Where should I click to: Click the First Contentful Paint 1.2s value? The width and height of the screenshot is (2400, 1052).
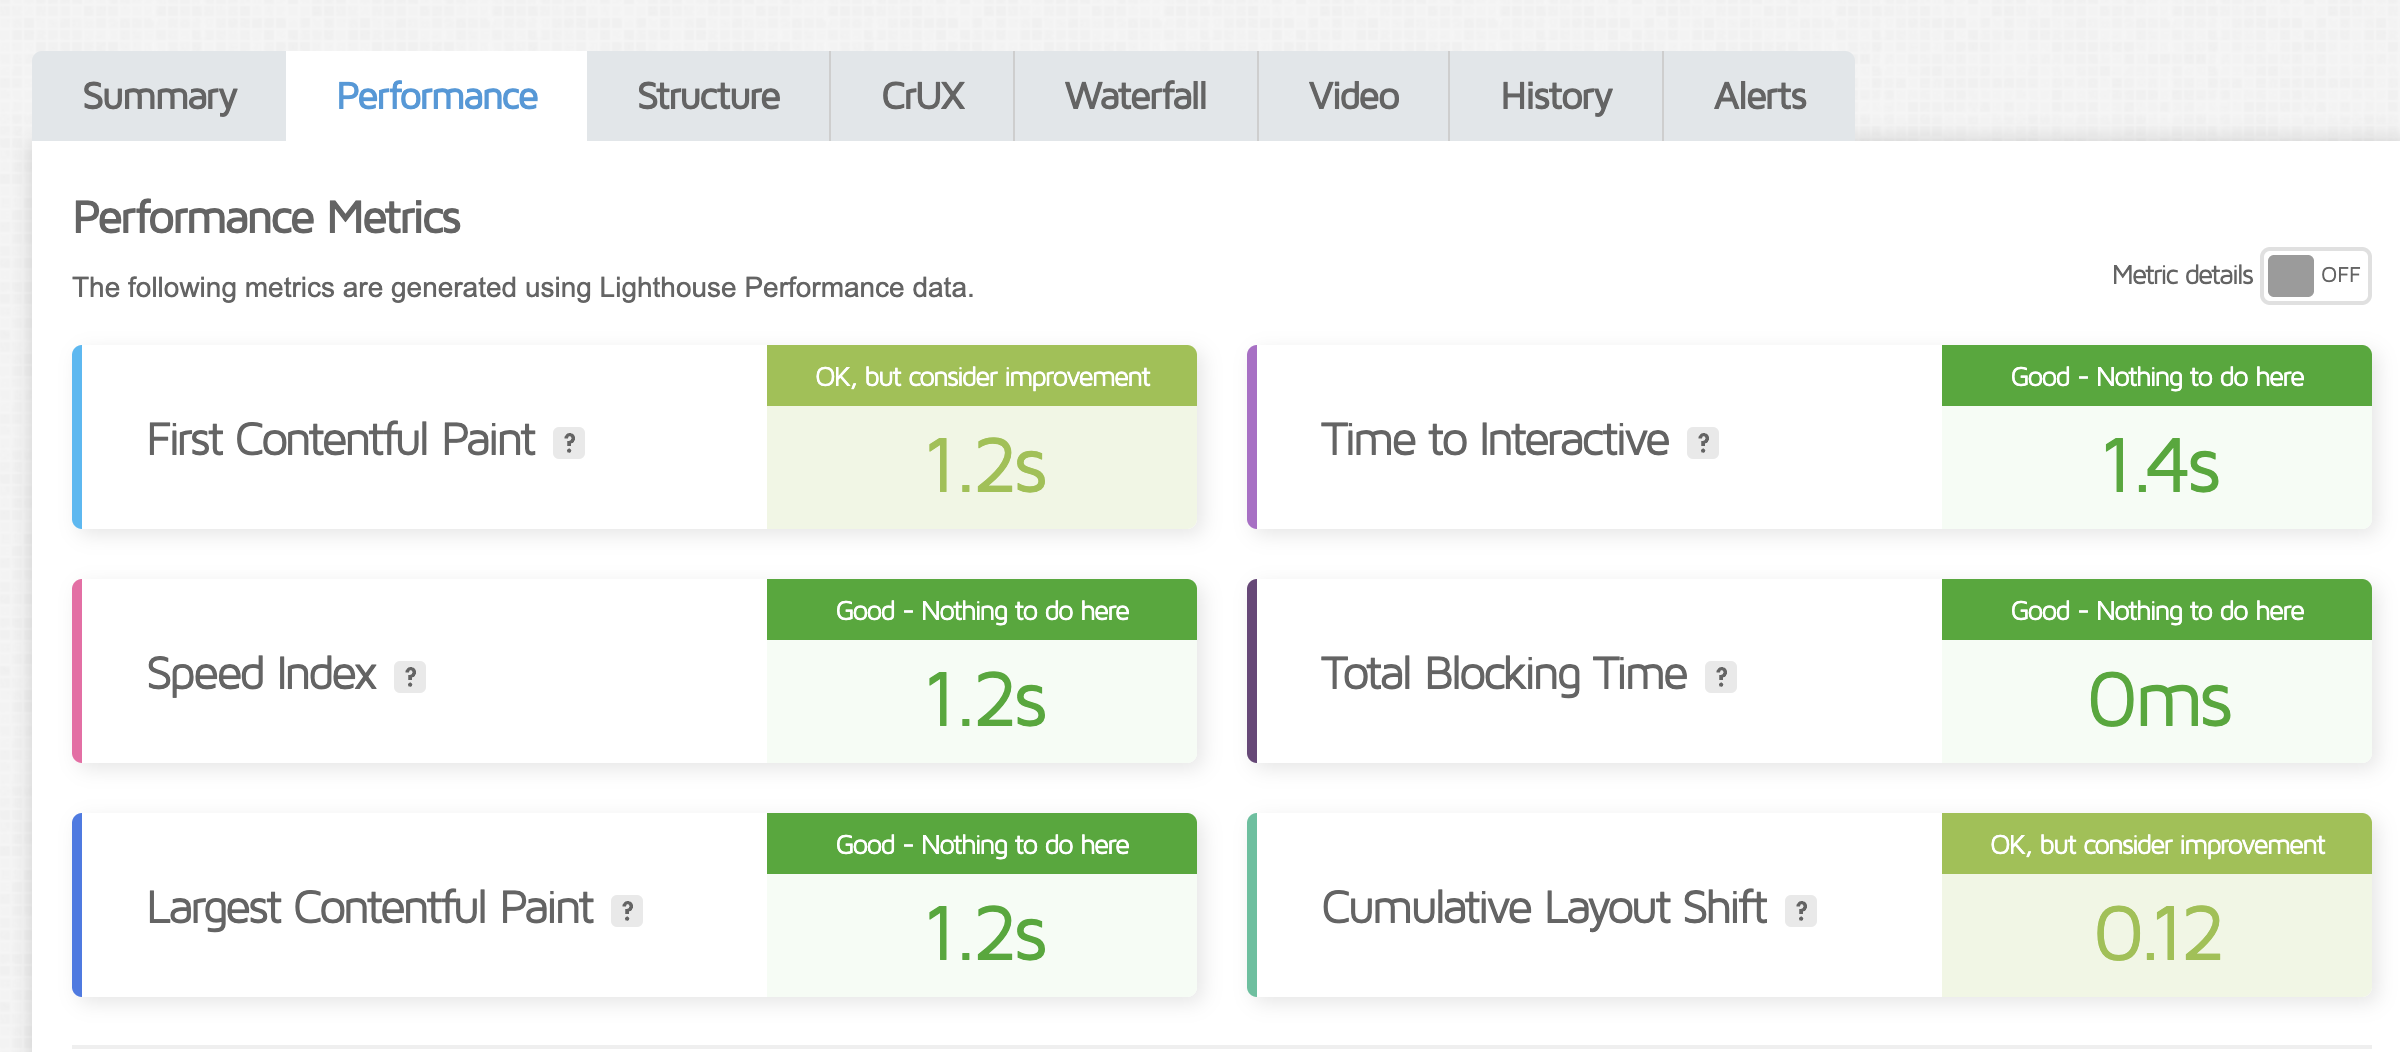click(984, 466)
